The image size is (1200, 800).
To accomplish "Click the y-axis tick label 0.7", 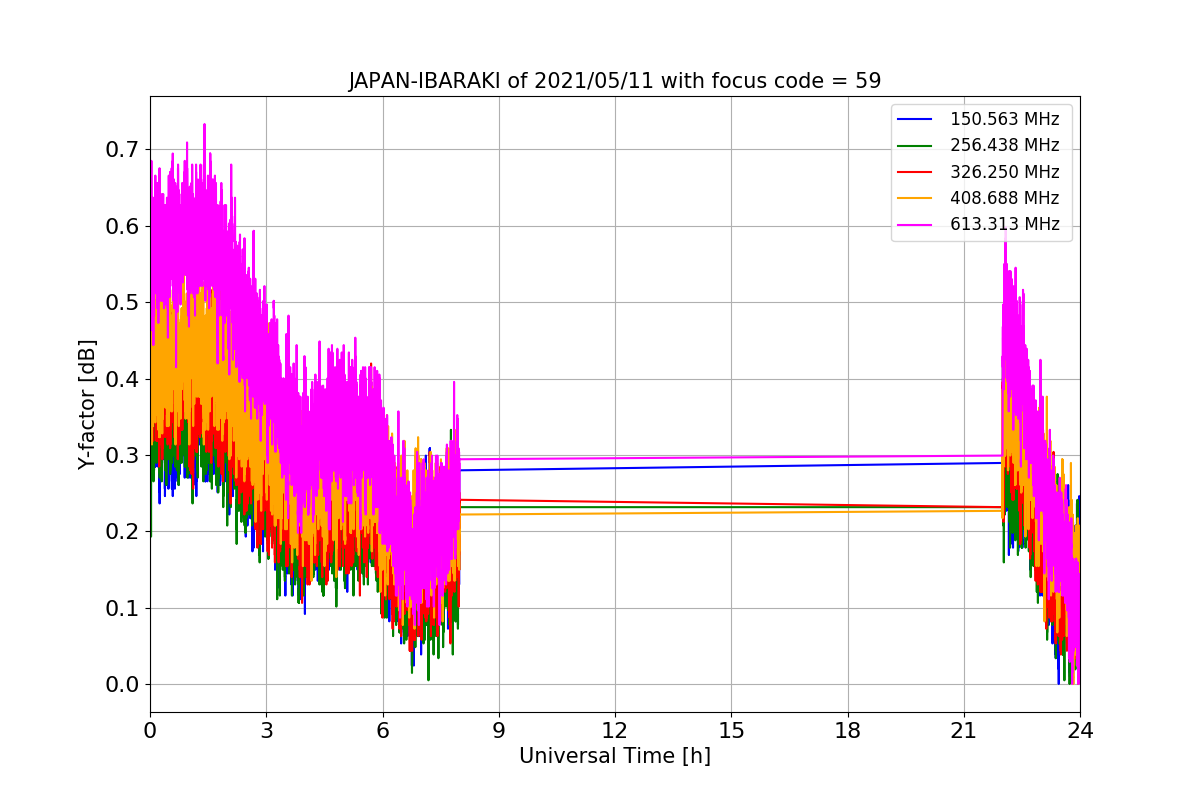I will point(122,150).
